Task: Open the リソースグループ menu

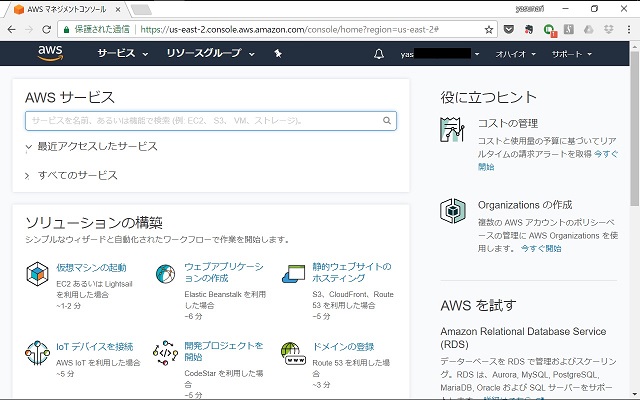Action: coord(210,53)
